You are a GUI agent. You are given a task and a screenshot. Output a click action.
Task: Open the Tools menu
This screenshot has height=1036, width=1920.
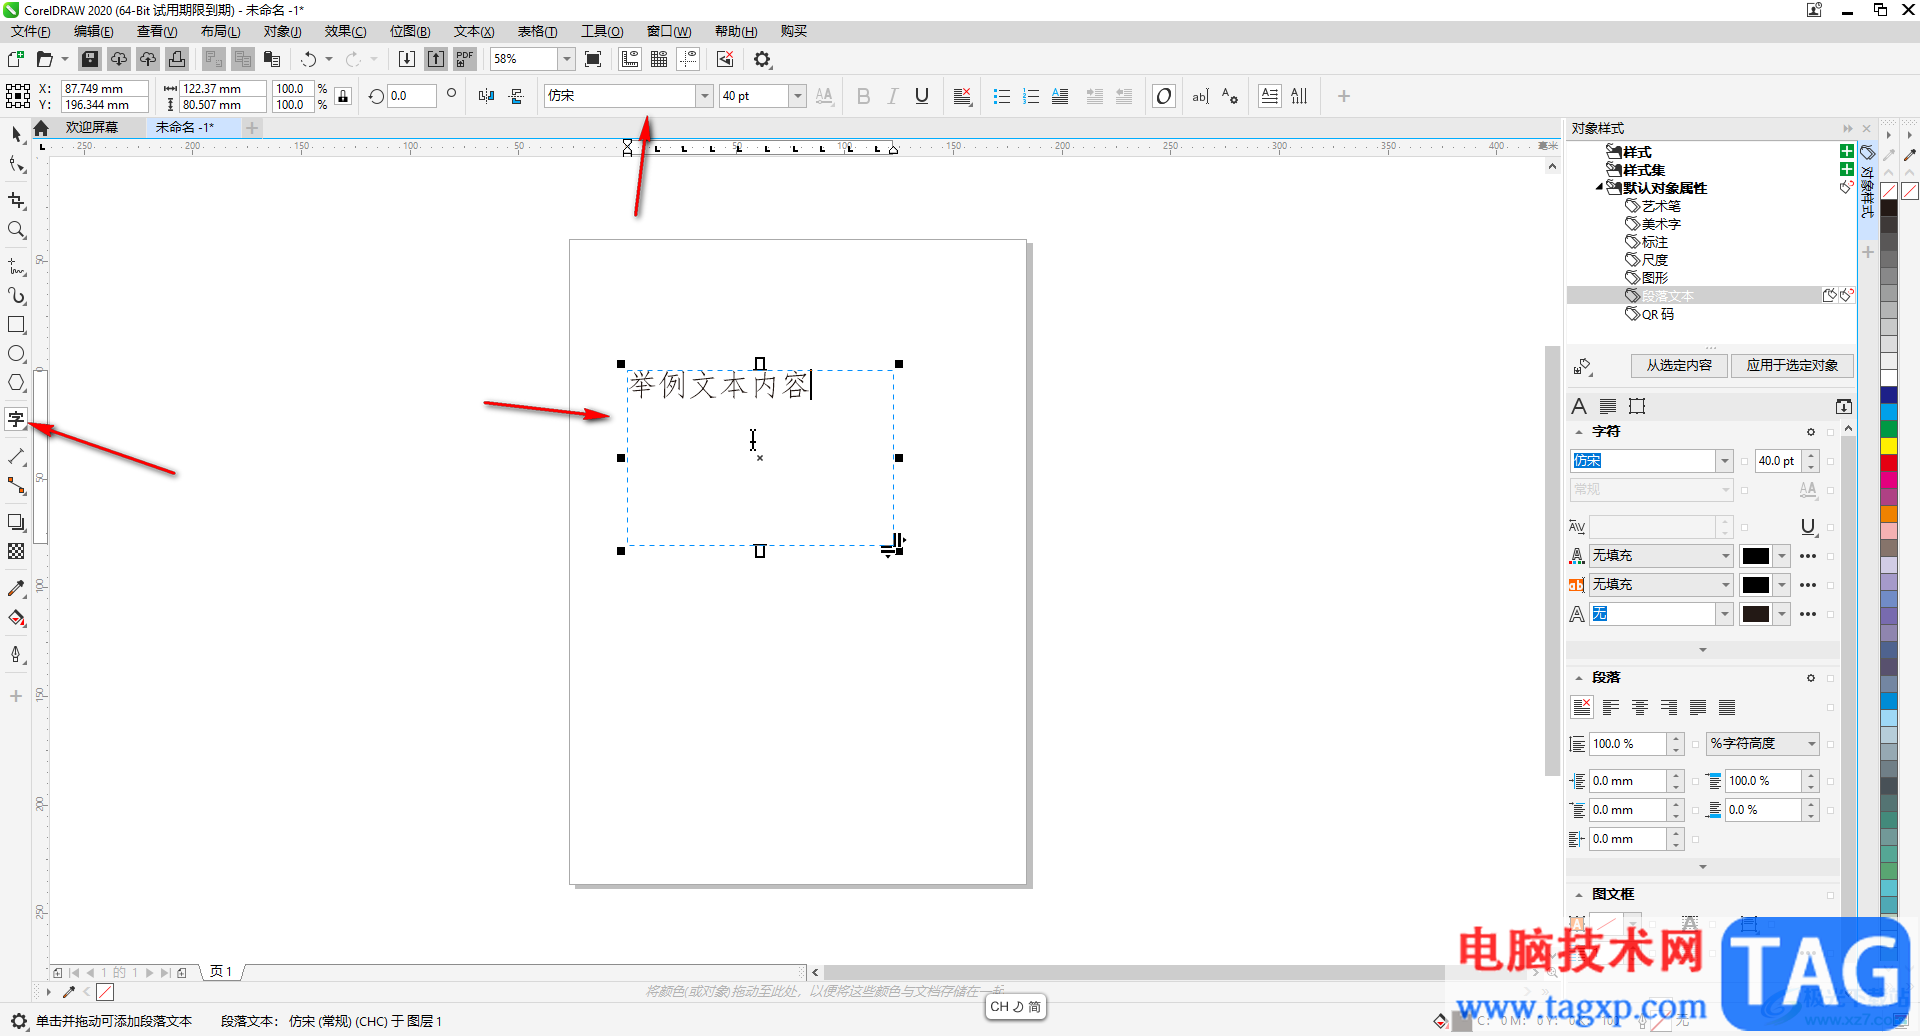(x=602, y=32)
